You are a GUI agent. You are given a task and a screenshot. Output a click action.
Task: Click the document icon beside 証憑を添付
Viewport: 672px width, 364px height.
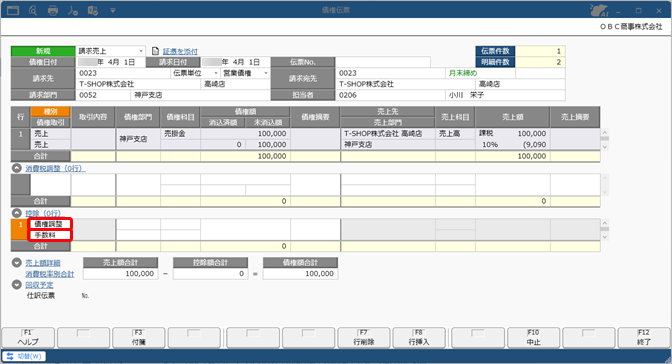click(x=155, y=51)
